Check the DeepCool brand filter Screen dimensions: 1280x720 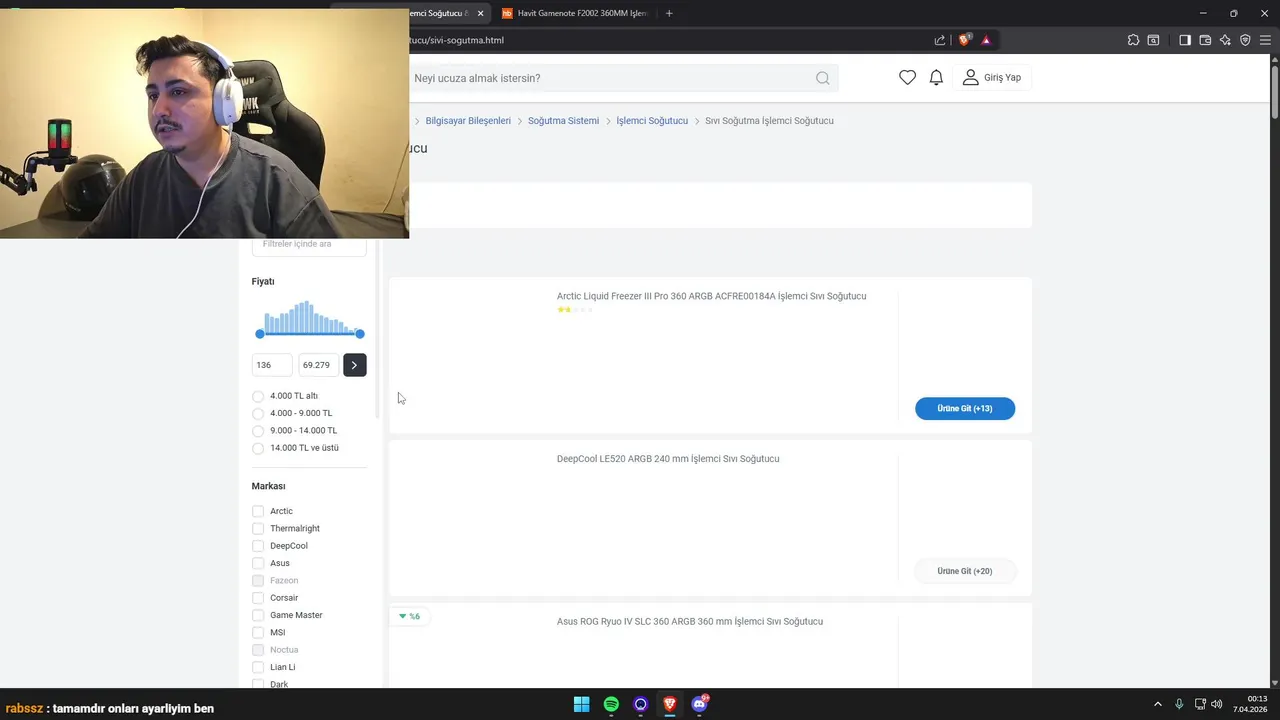(x=258, y=546)
